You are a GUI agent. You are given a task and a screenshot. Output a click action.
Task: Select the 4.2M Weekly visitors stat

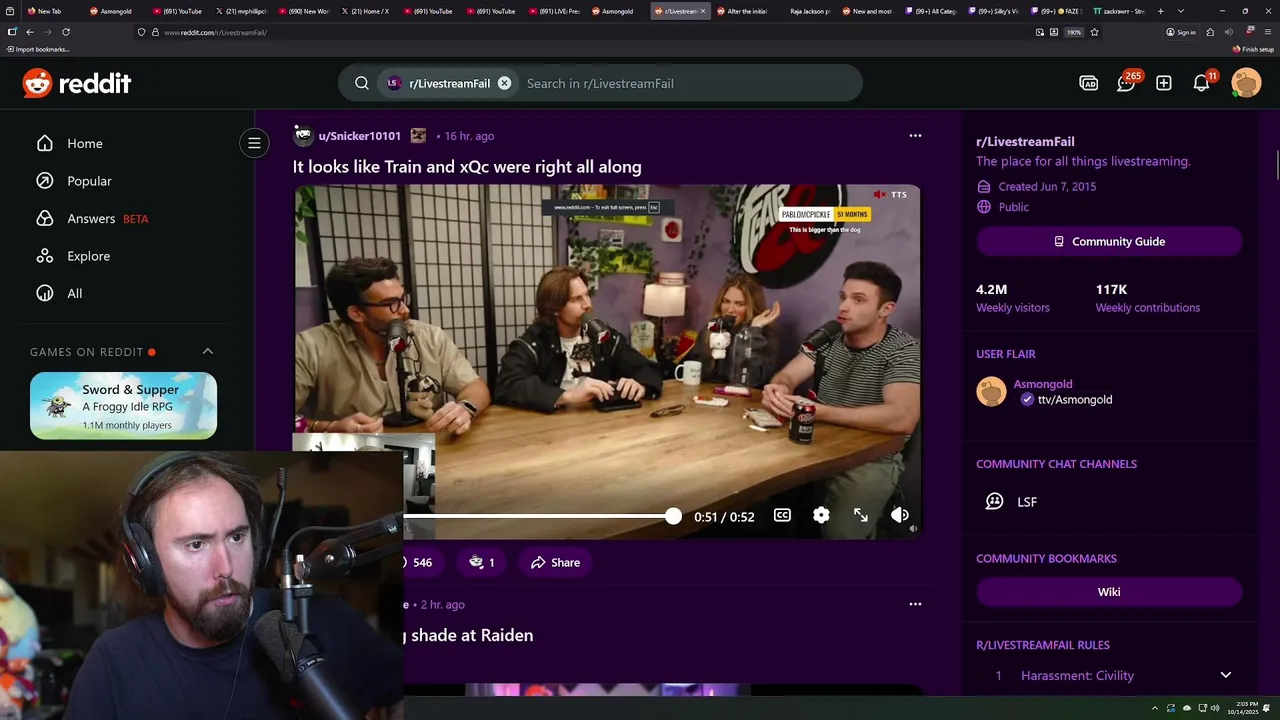(x=1013, y=298)
